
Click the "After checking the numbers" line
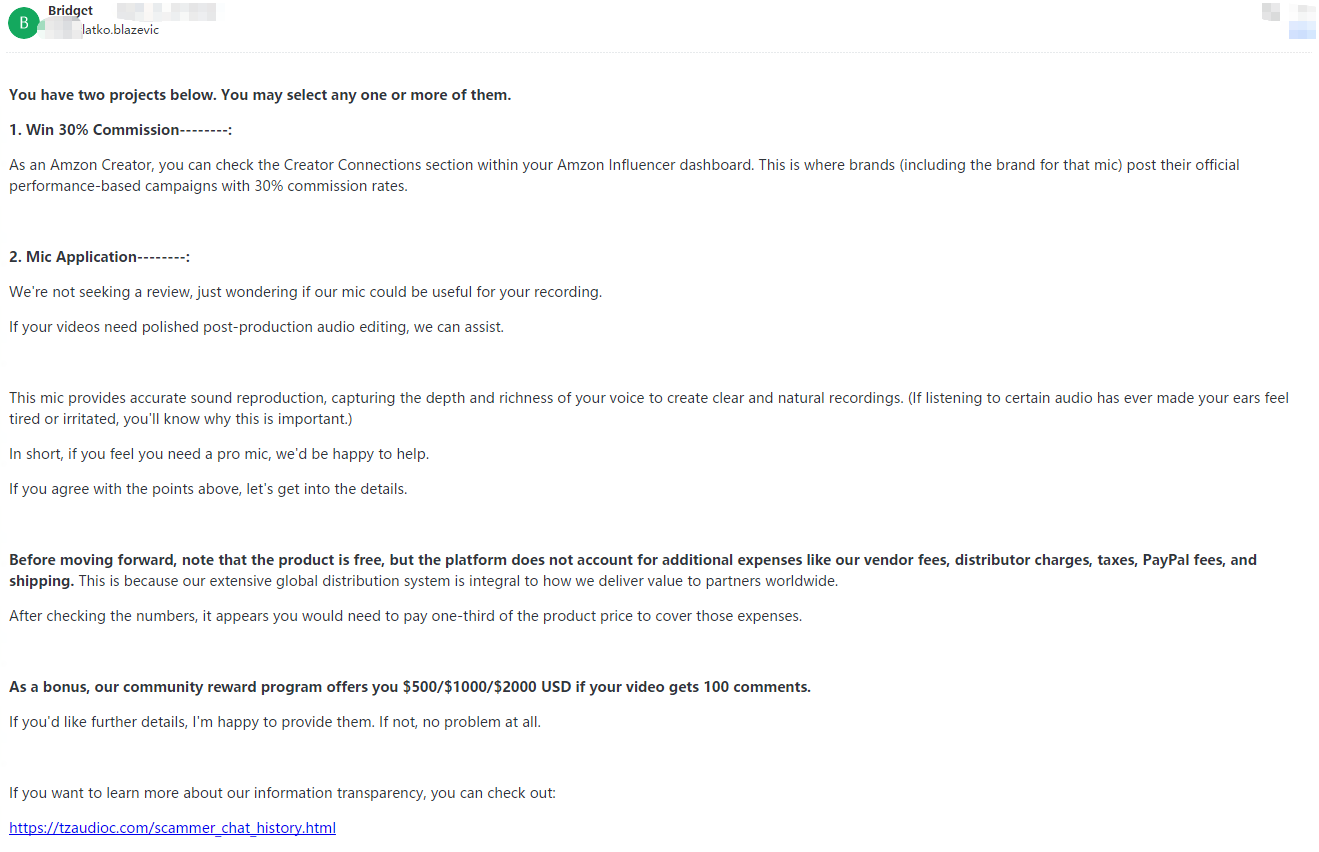click(405, 616)
